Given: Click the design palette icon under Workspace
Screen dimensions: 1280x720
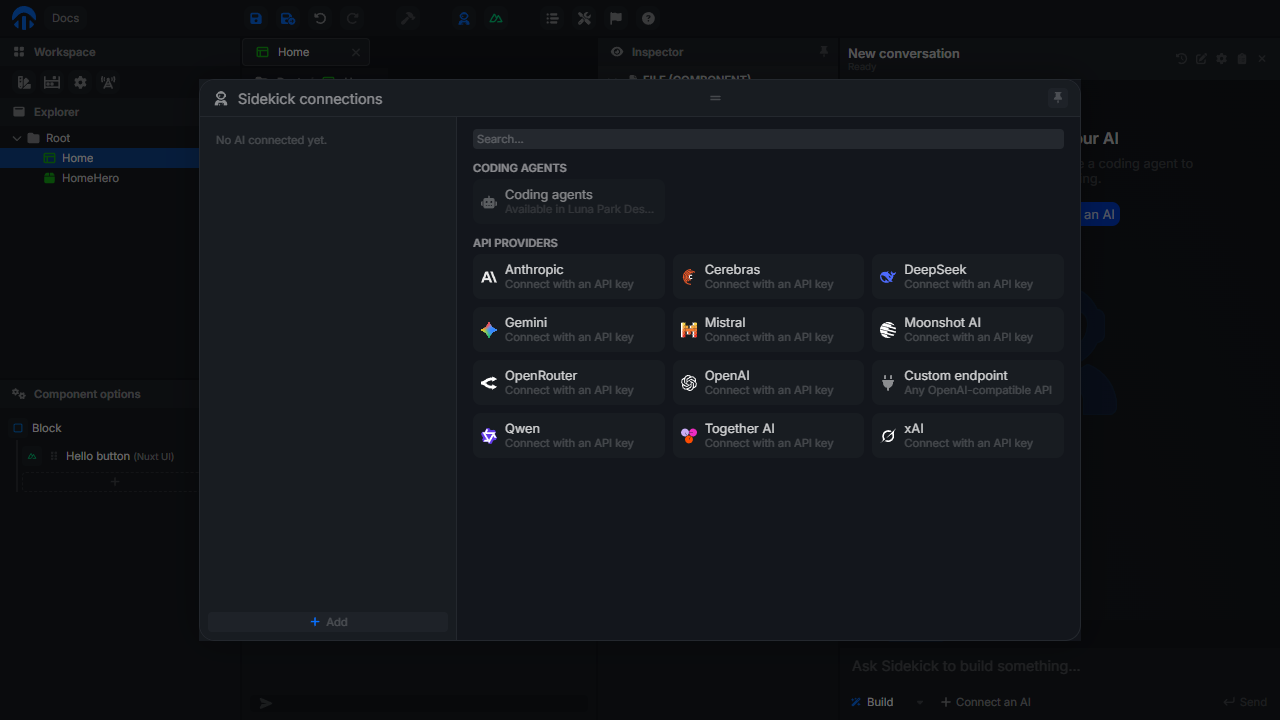Looking at the screenshot, I should click(x=24, y=83).
